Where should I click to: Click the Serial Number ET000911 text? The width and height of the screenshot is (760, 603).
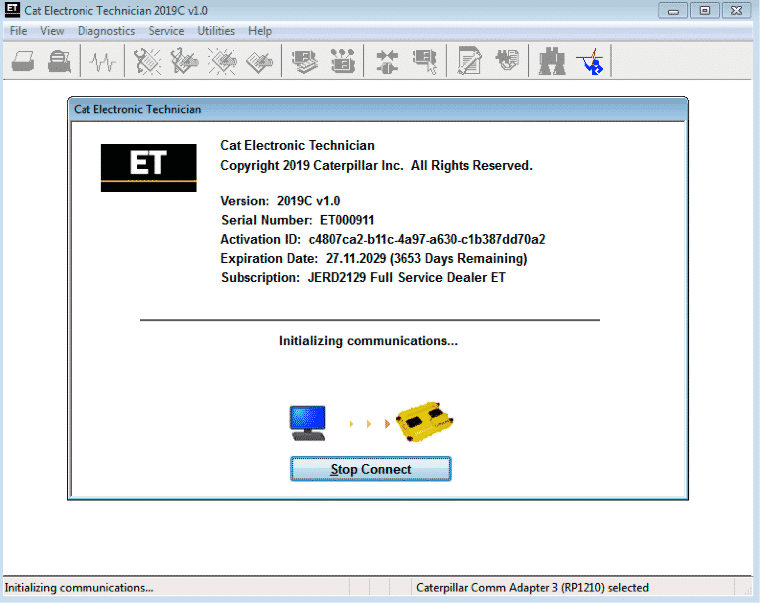click(x=298, y=220)
